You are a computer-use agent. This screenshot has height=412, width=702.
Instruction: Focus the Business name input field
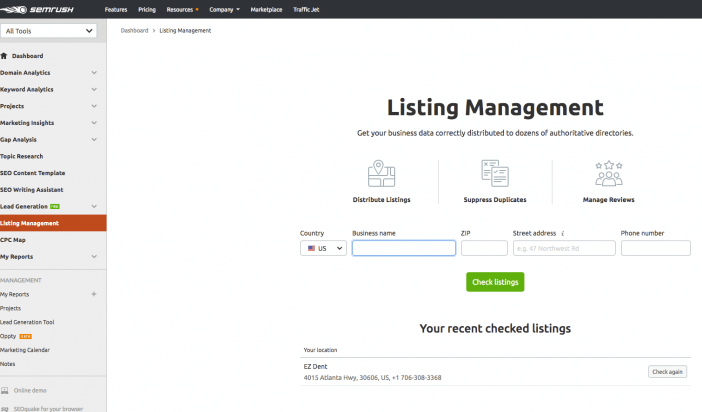[404, 248]
